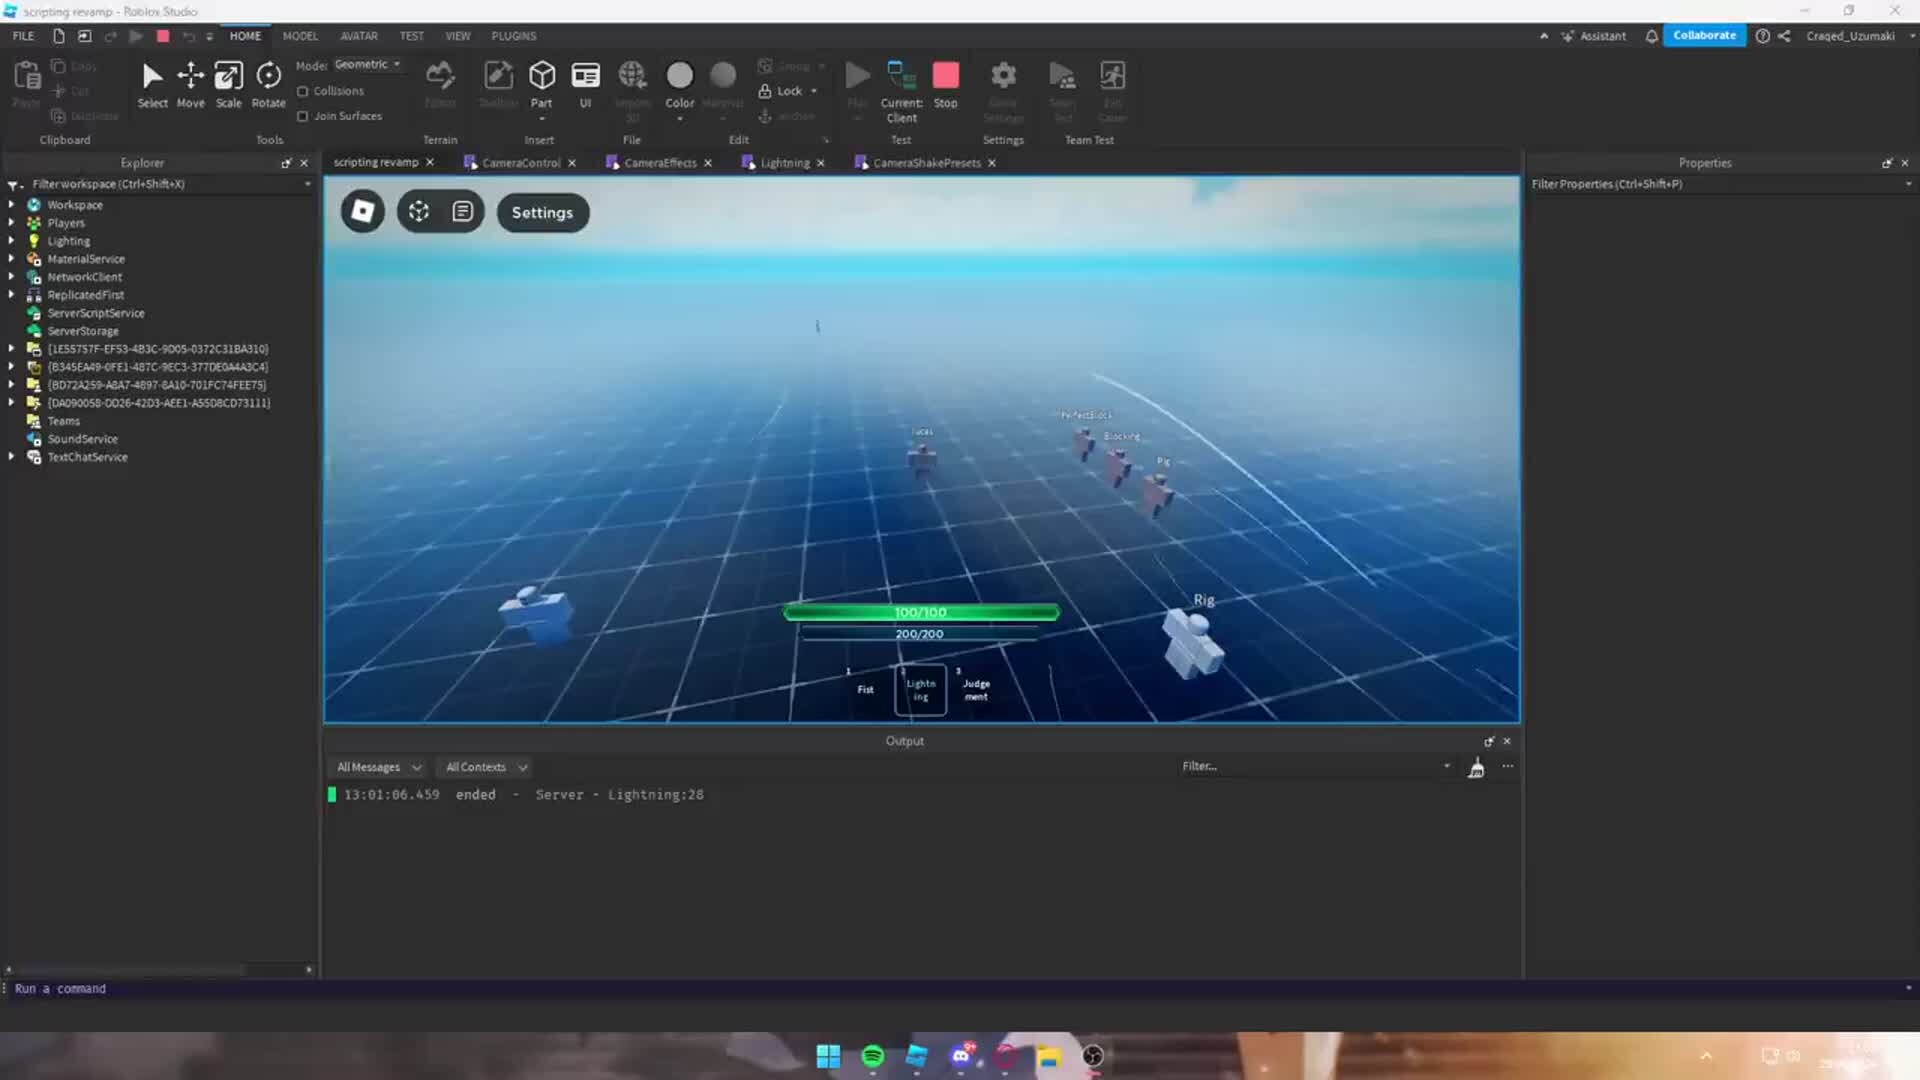Open the All Contexts dropdown in Output
Viewport: 1920px width, 1080px height.
(x=484, y=766)
